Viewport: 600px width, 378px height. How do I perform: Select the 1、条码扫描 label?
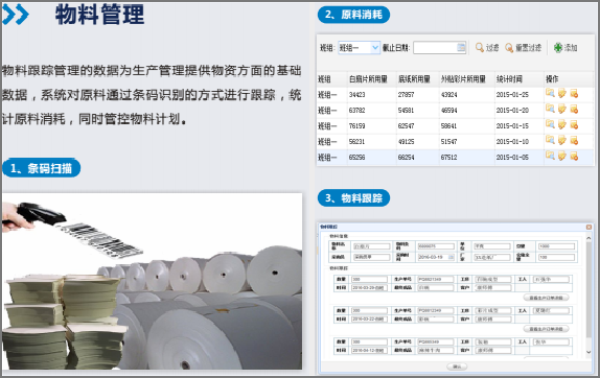coord(41,168)
